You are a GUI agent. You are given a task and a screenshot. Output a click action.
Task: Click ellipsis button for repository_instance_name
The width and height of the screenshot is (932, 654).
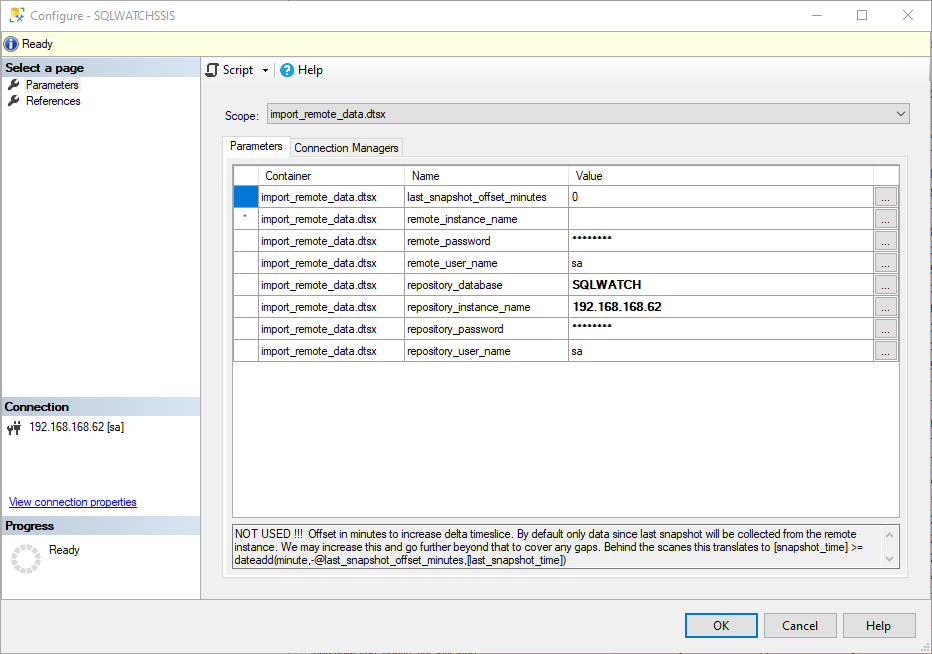click(x=885, y=307)
